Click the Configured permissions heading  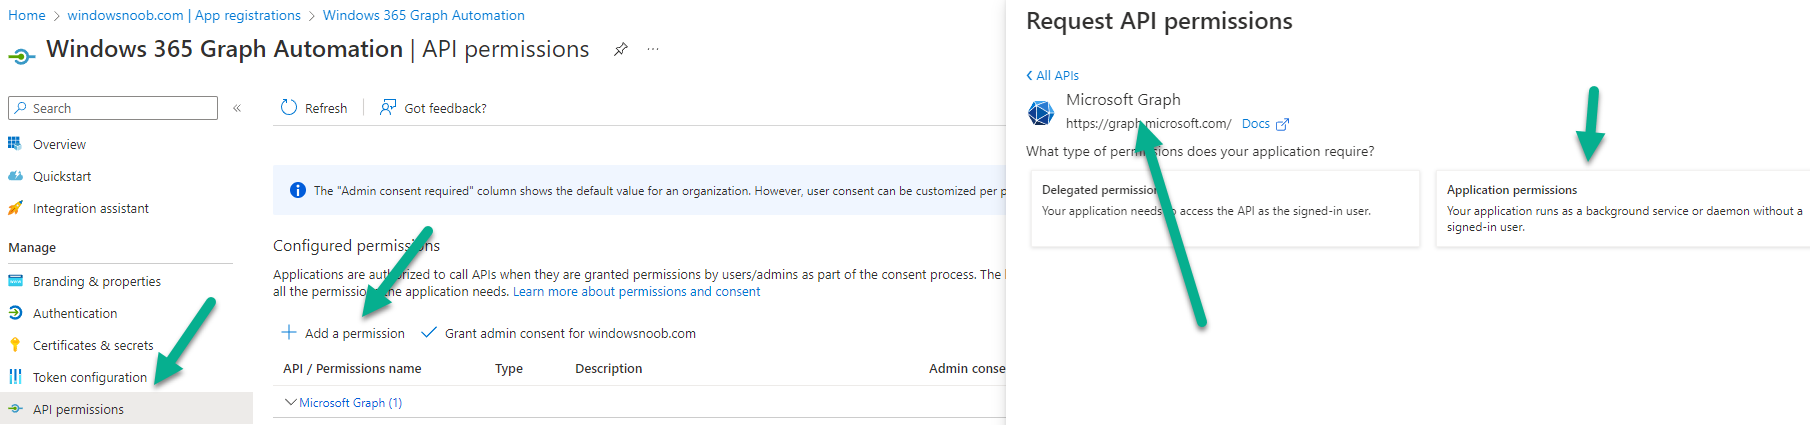(x=356, y=245)
